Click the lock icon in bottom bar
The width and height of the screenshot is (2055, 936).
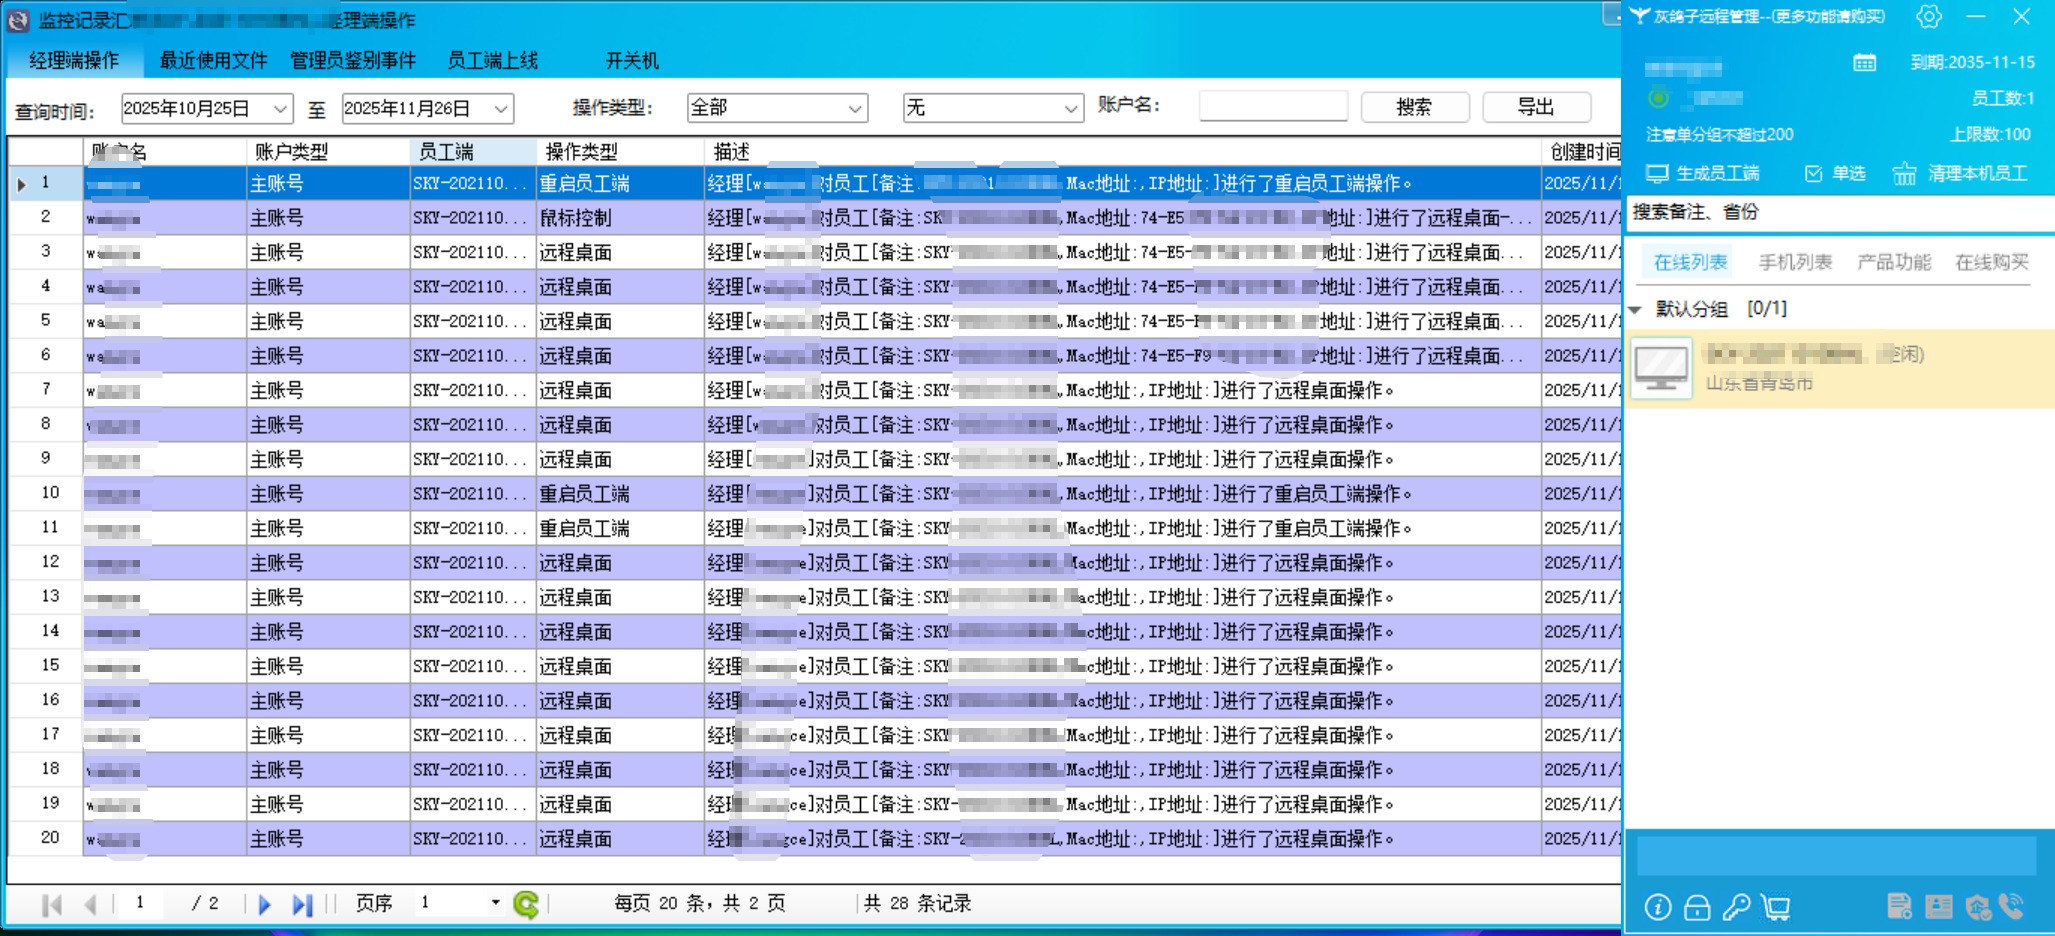point(1697,907)
